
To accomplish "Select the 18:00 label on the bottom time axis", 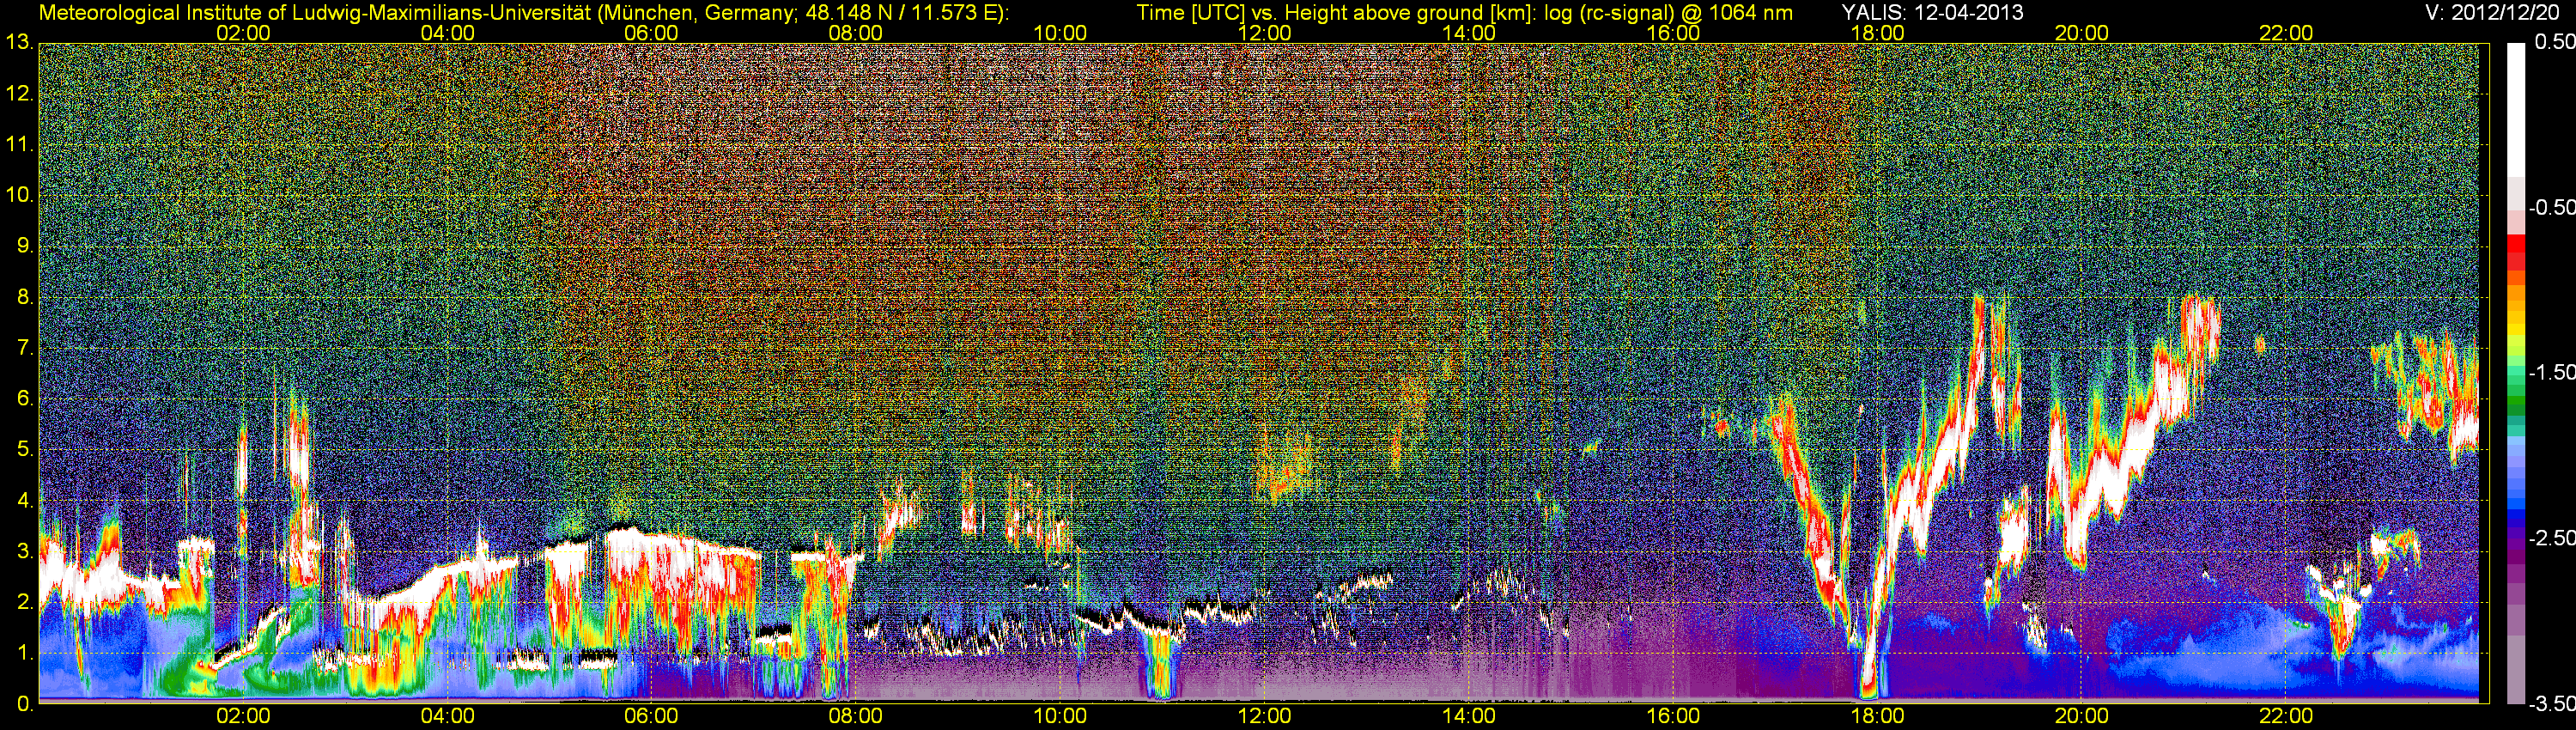I will click(1877, 716).
